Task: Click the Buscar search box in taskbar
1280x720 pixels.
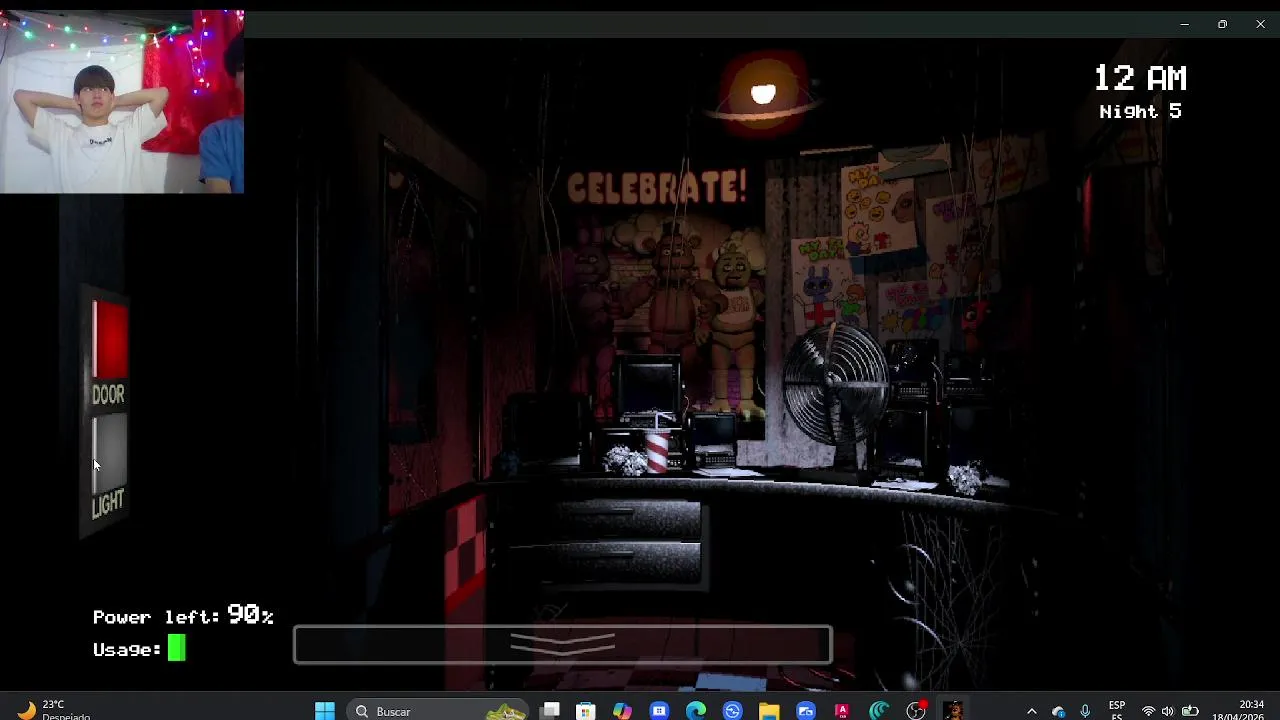Action: click(x=438, y=711)
